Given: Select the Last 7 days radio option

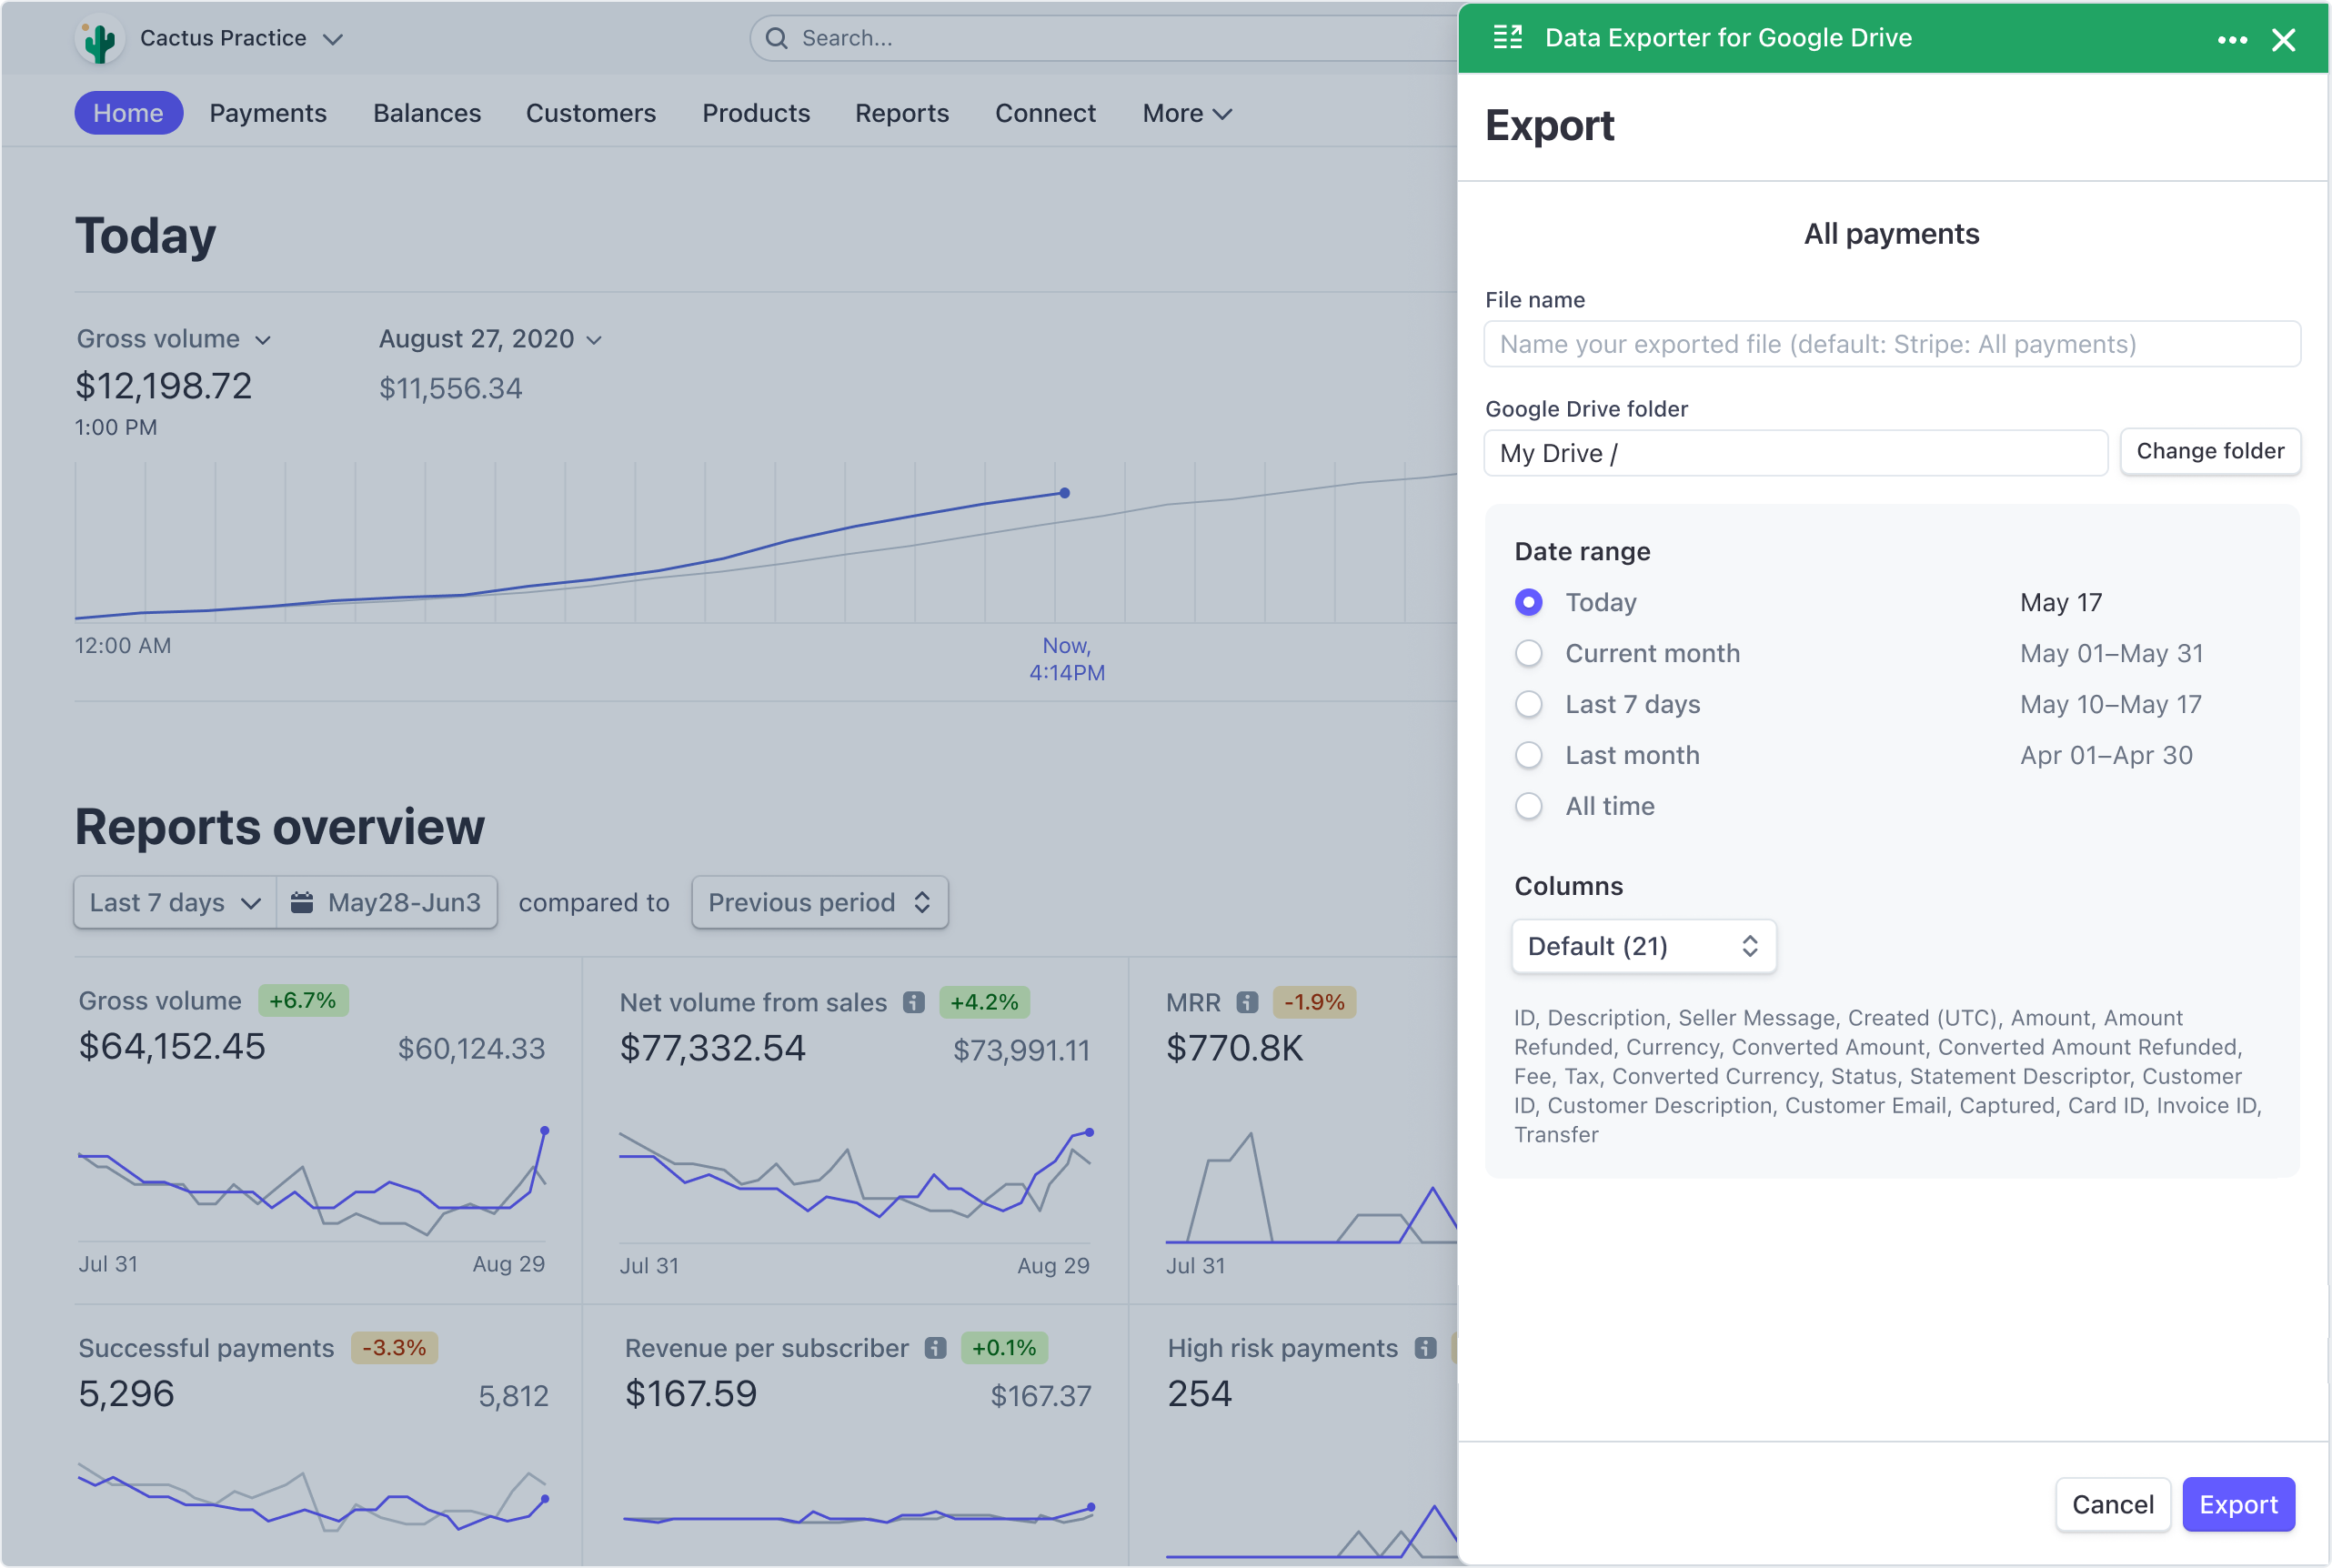Looking at the screenshot, I should (x=1528, y=704).
